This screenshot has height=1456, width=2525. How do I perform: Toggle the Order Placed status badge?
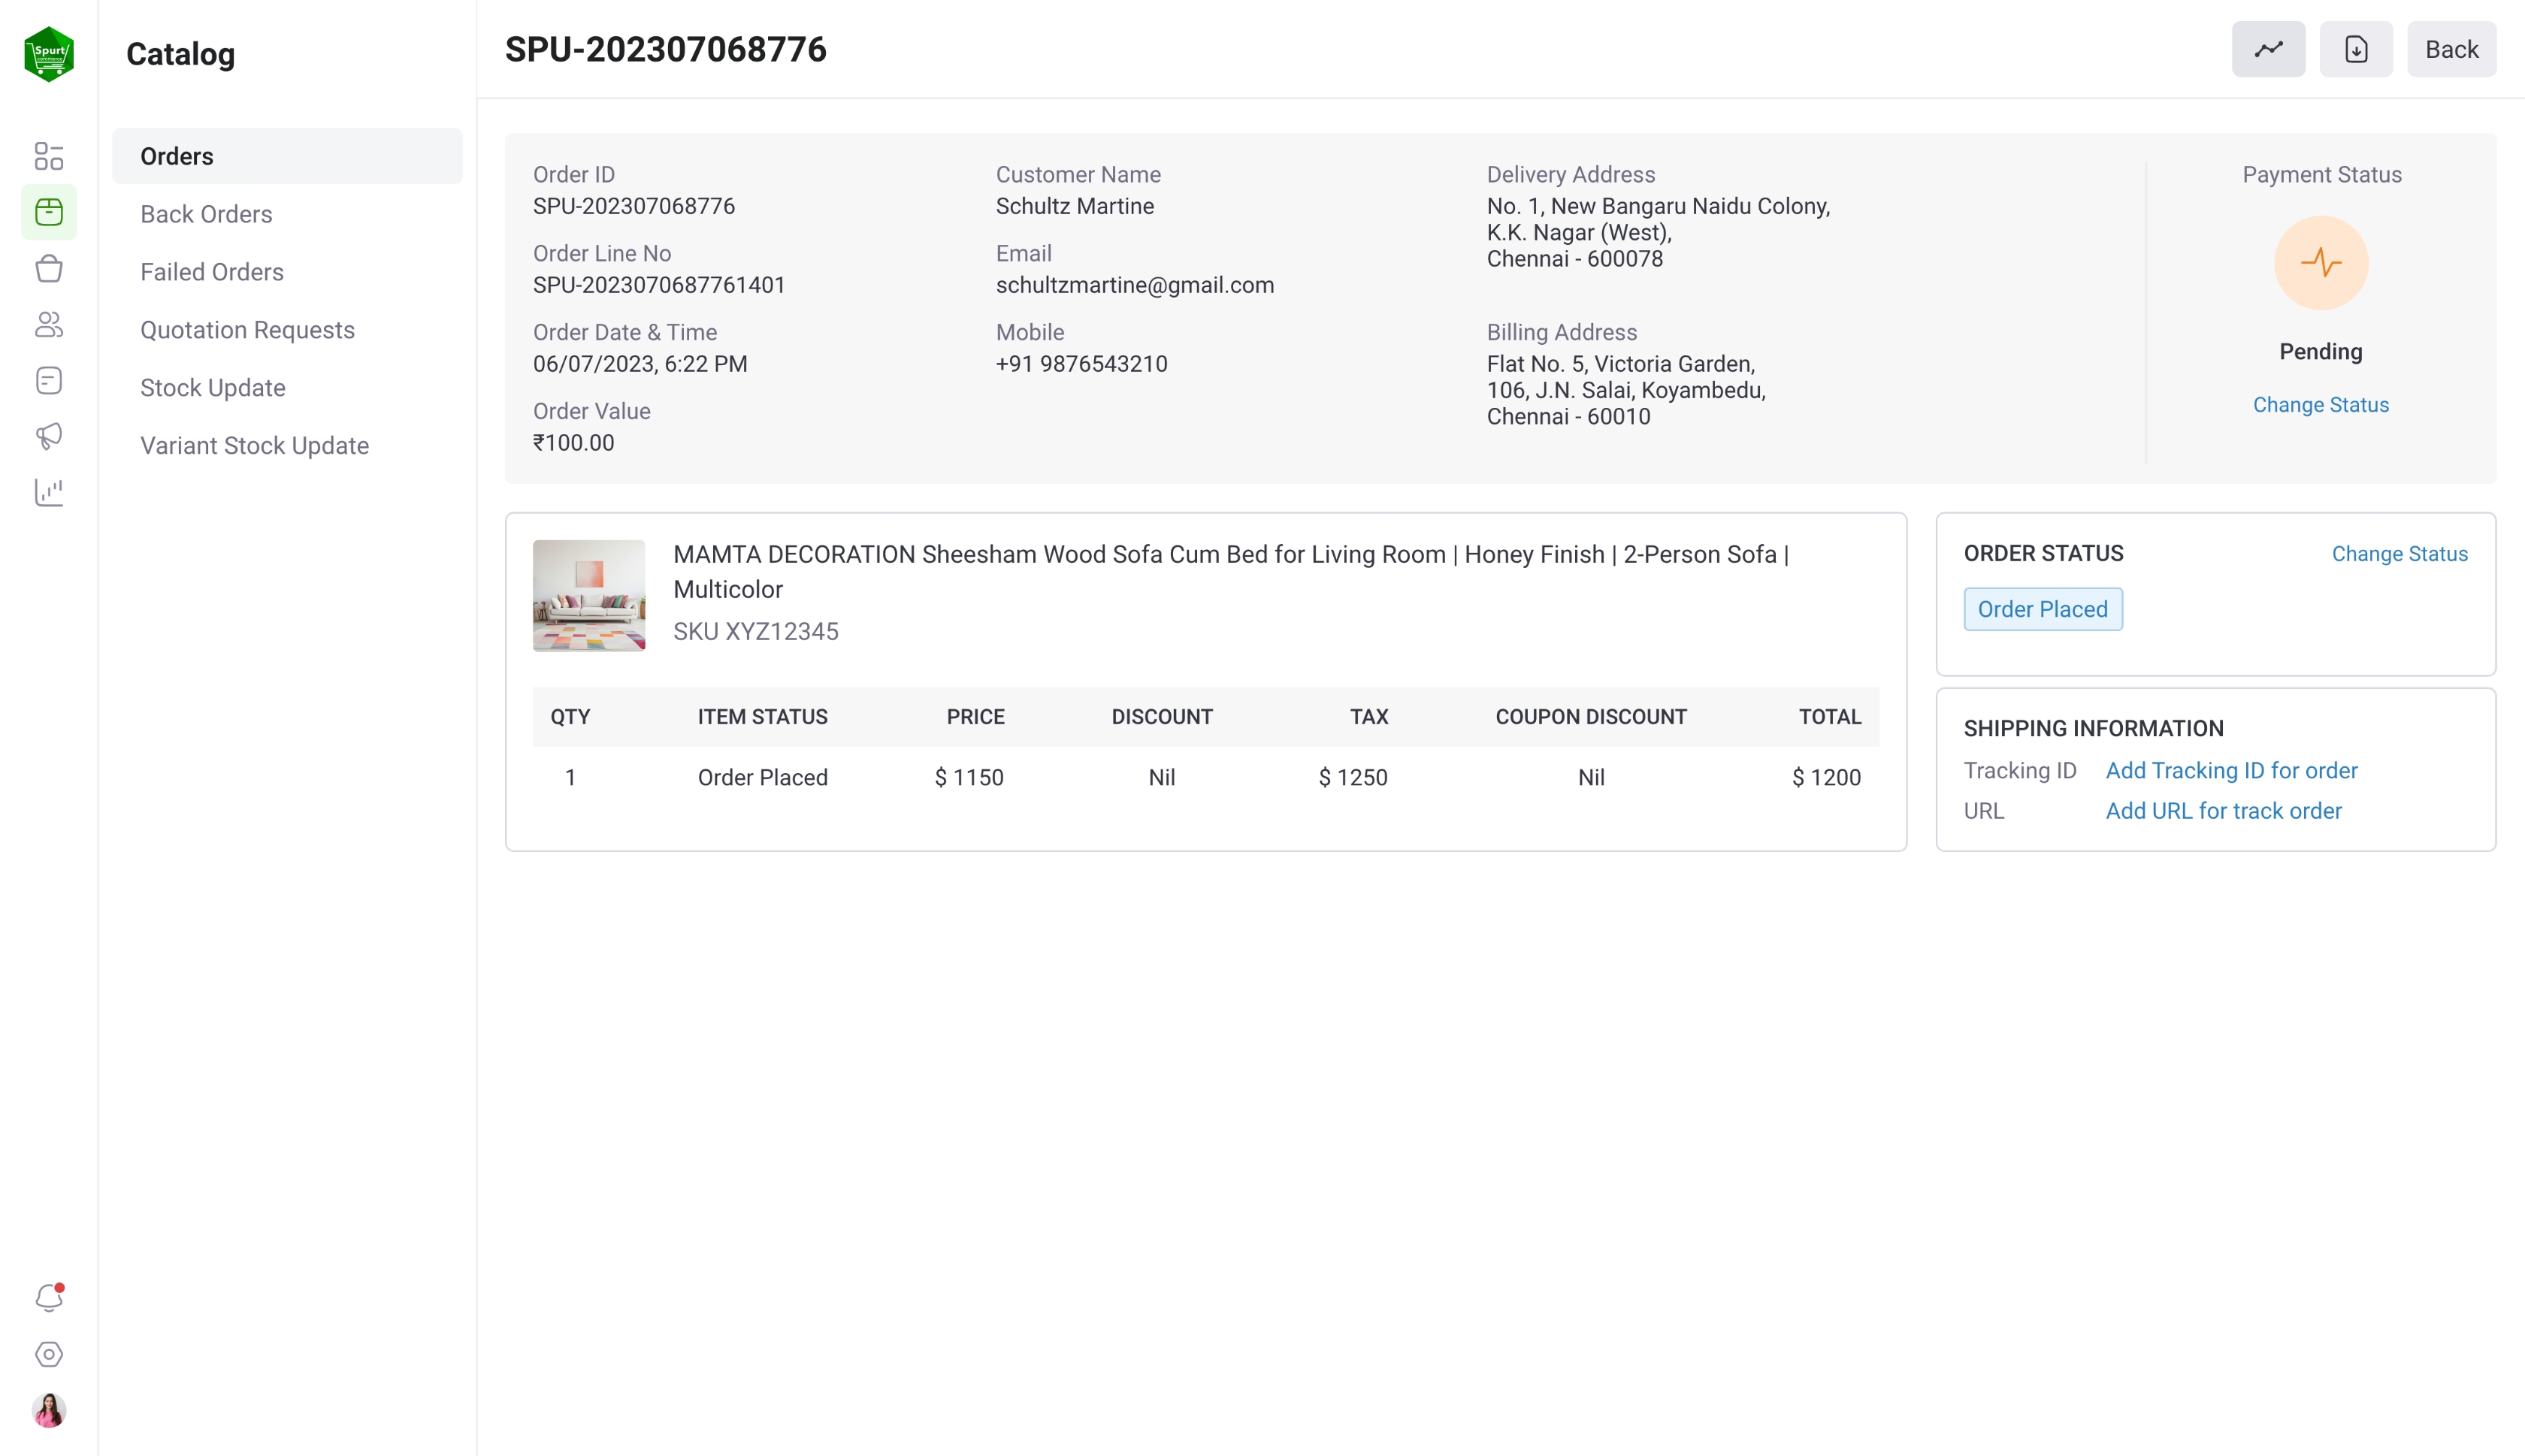click(2041, 609)
